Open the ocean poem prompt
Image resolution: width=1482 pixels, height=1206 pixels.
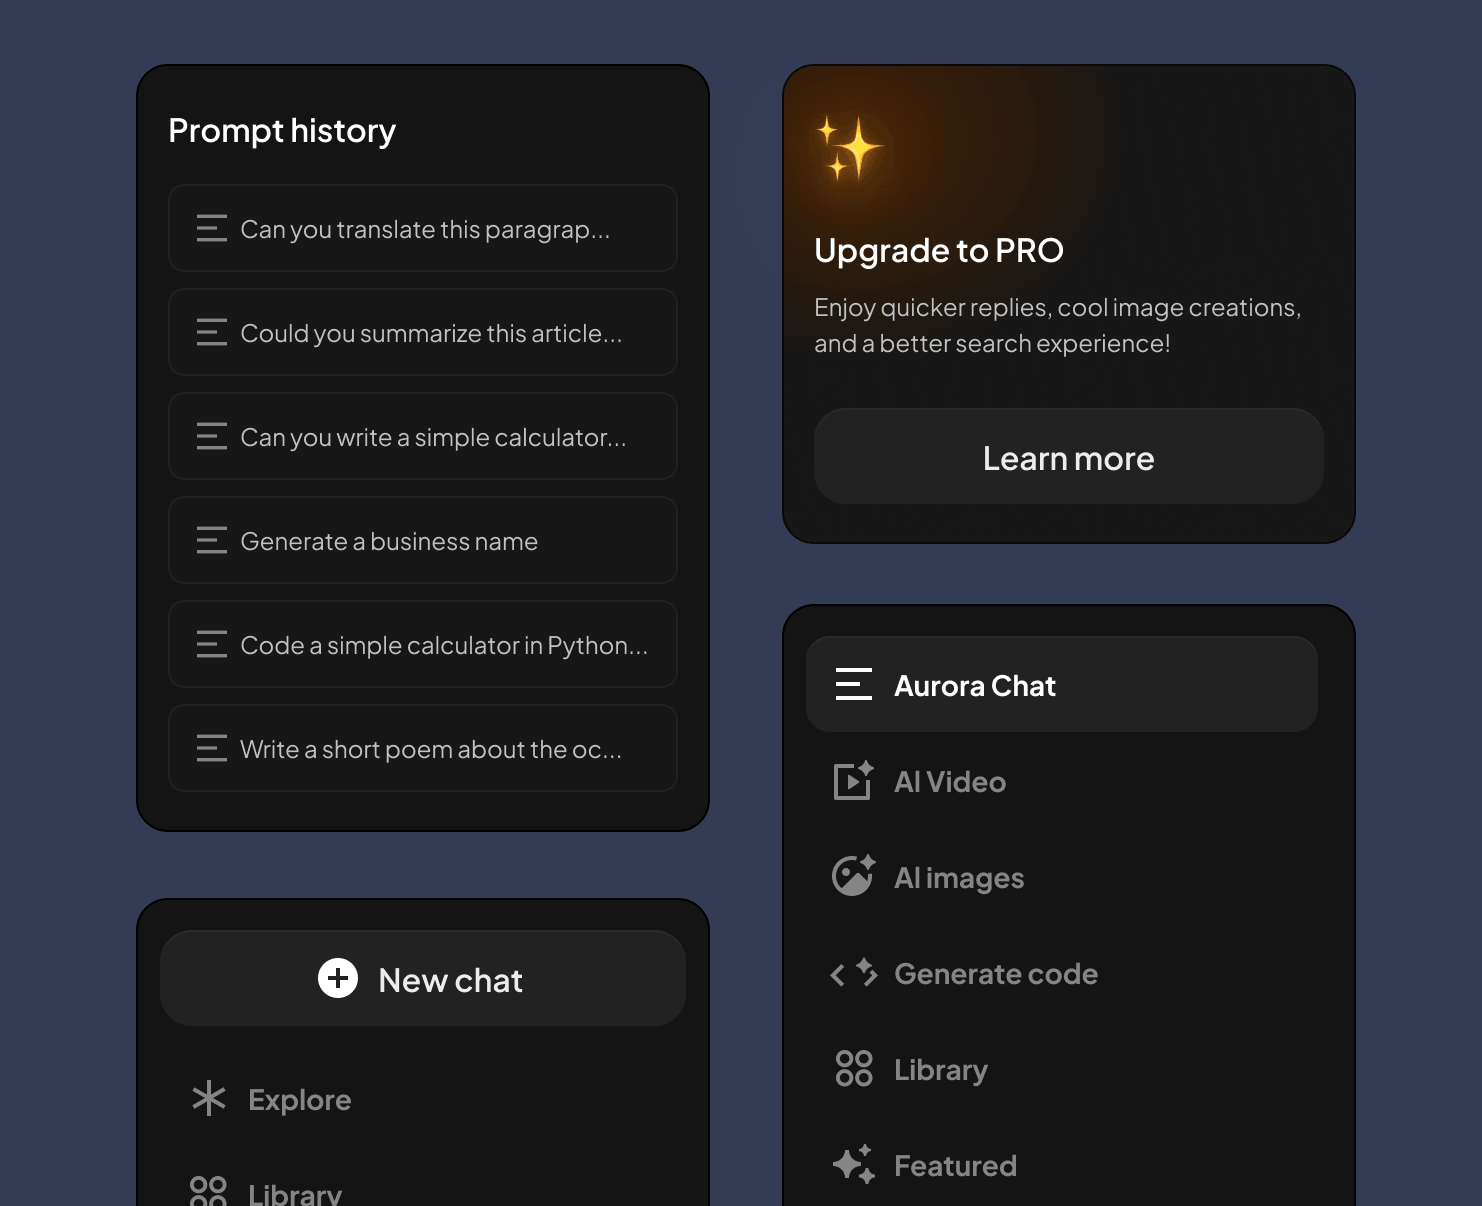pos(422,748)
